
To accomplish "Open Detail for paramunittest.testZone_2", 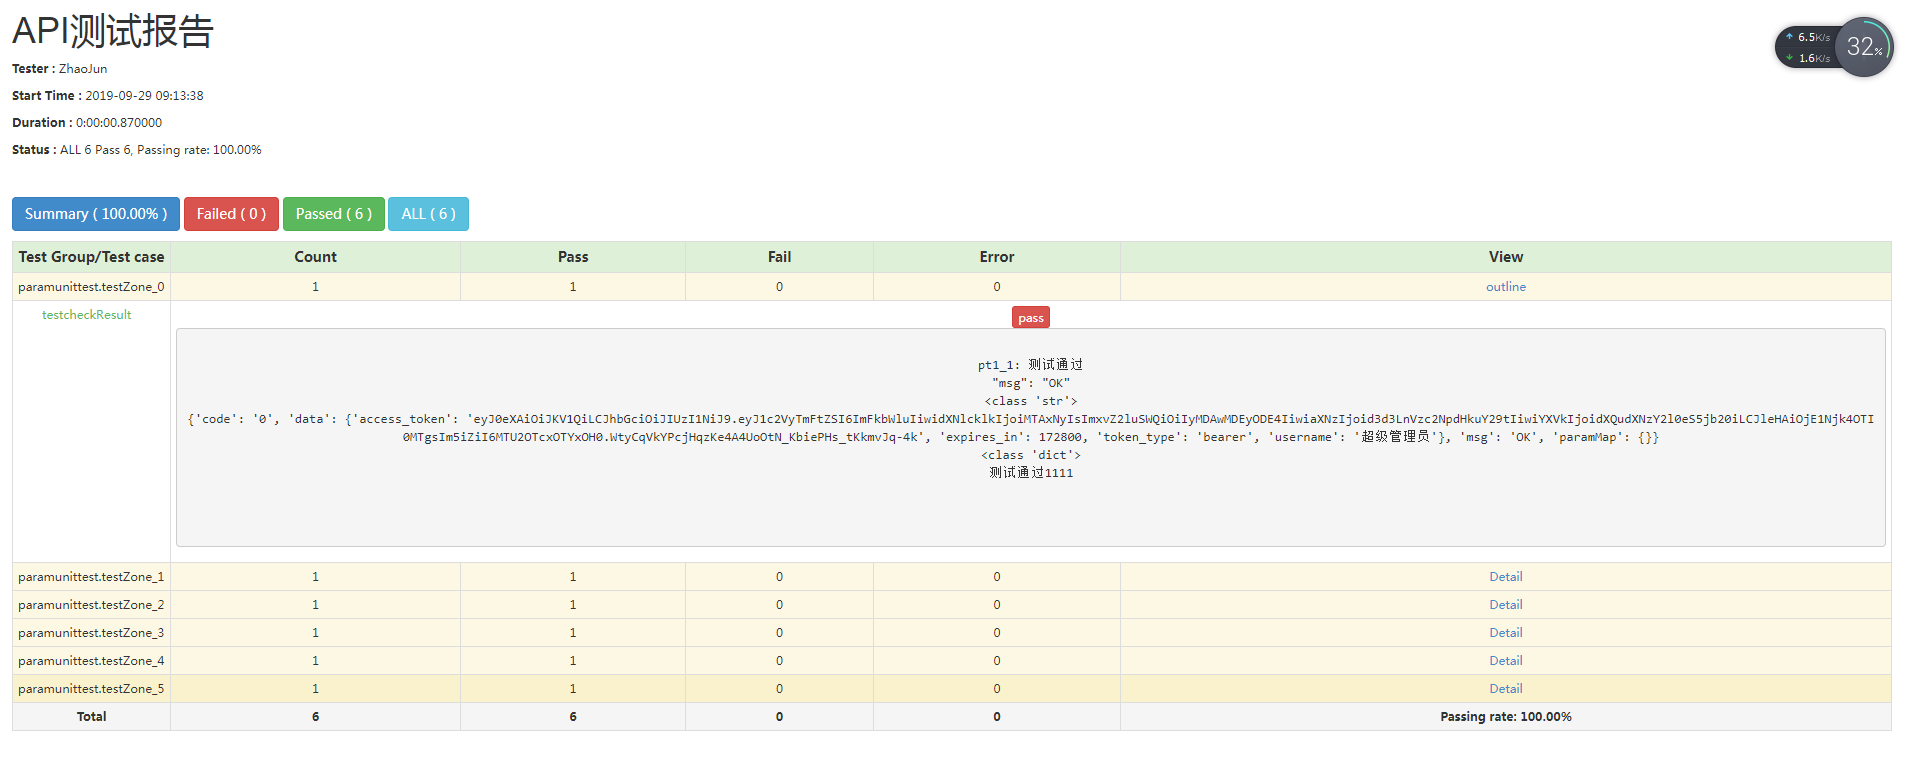I will 1505,605.
